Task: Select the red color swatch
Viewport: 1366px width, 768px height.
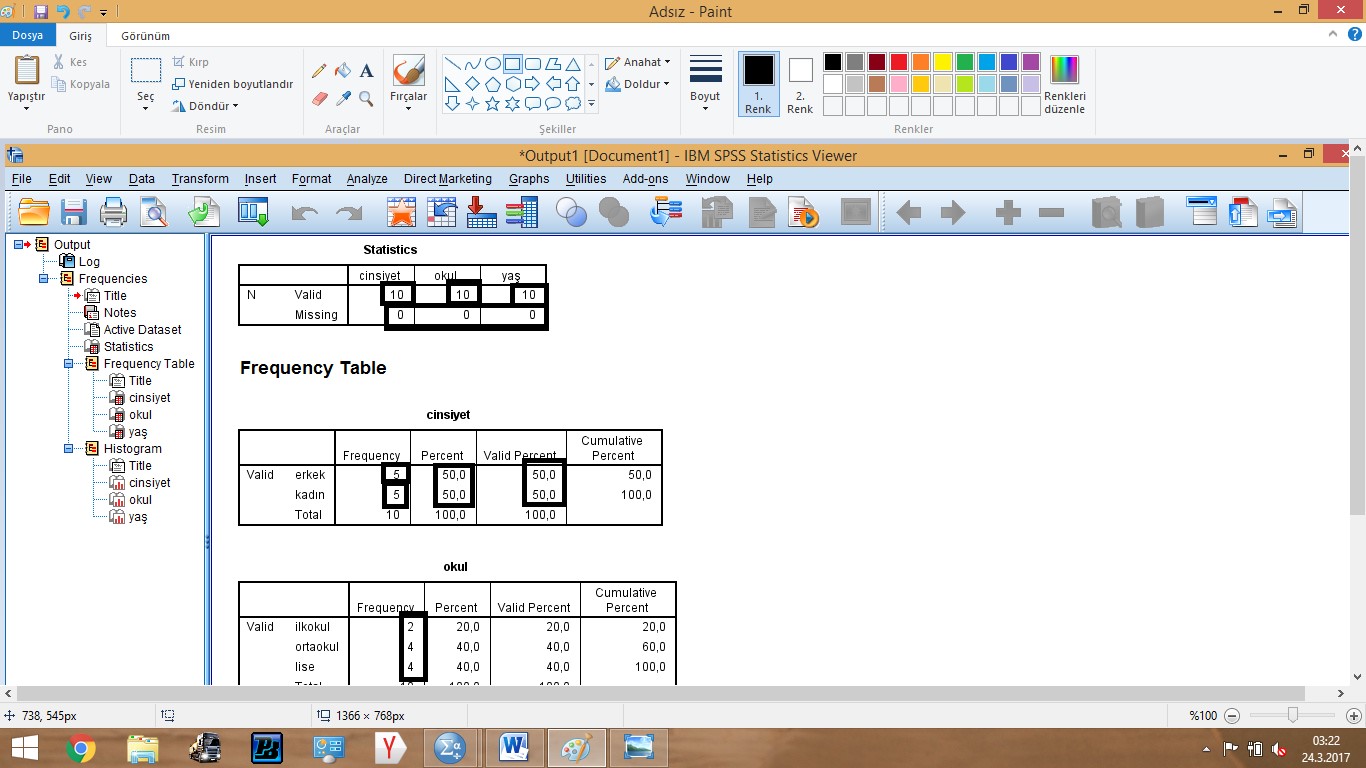Action: coord(898,62)
